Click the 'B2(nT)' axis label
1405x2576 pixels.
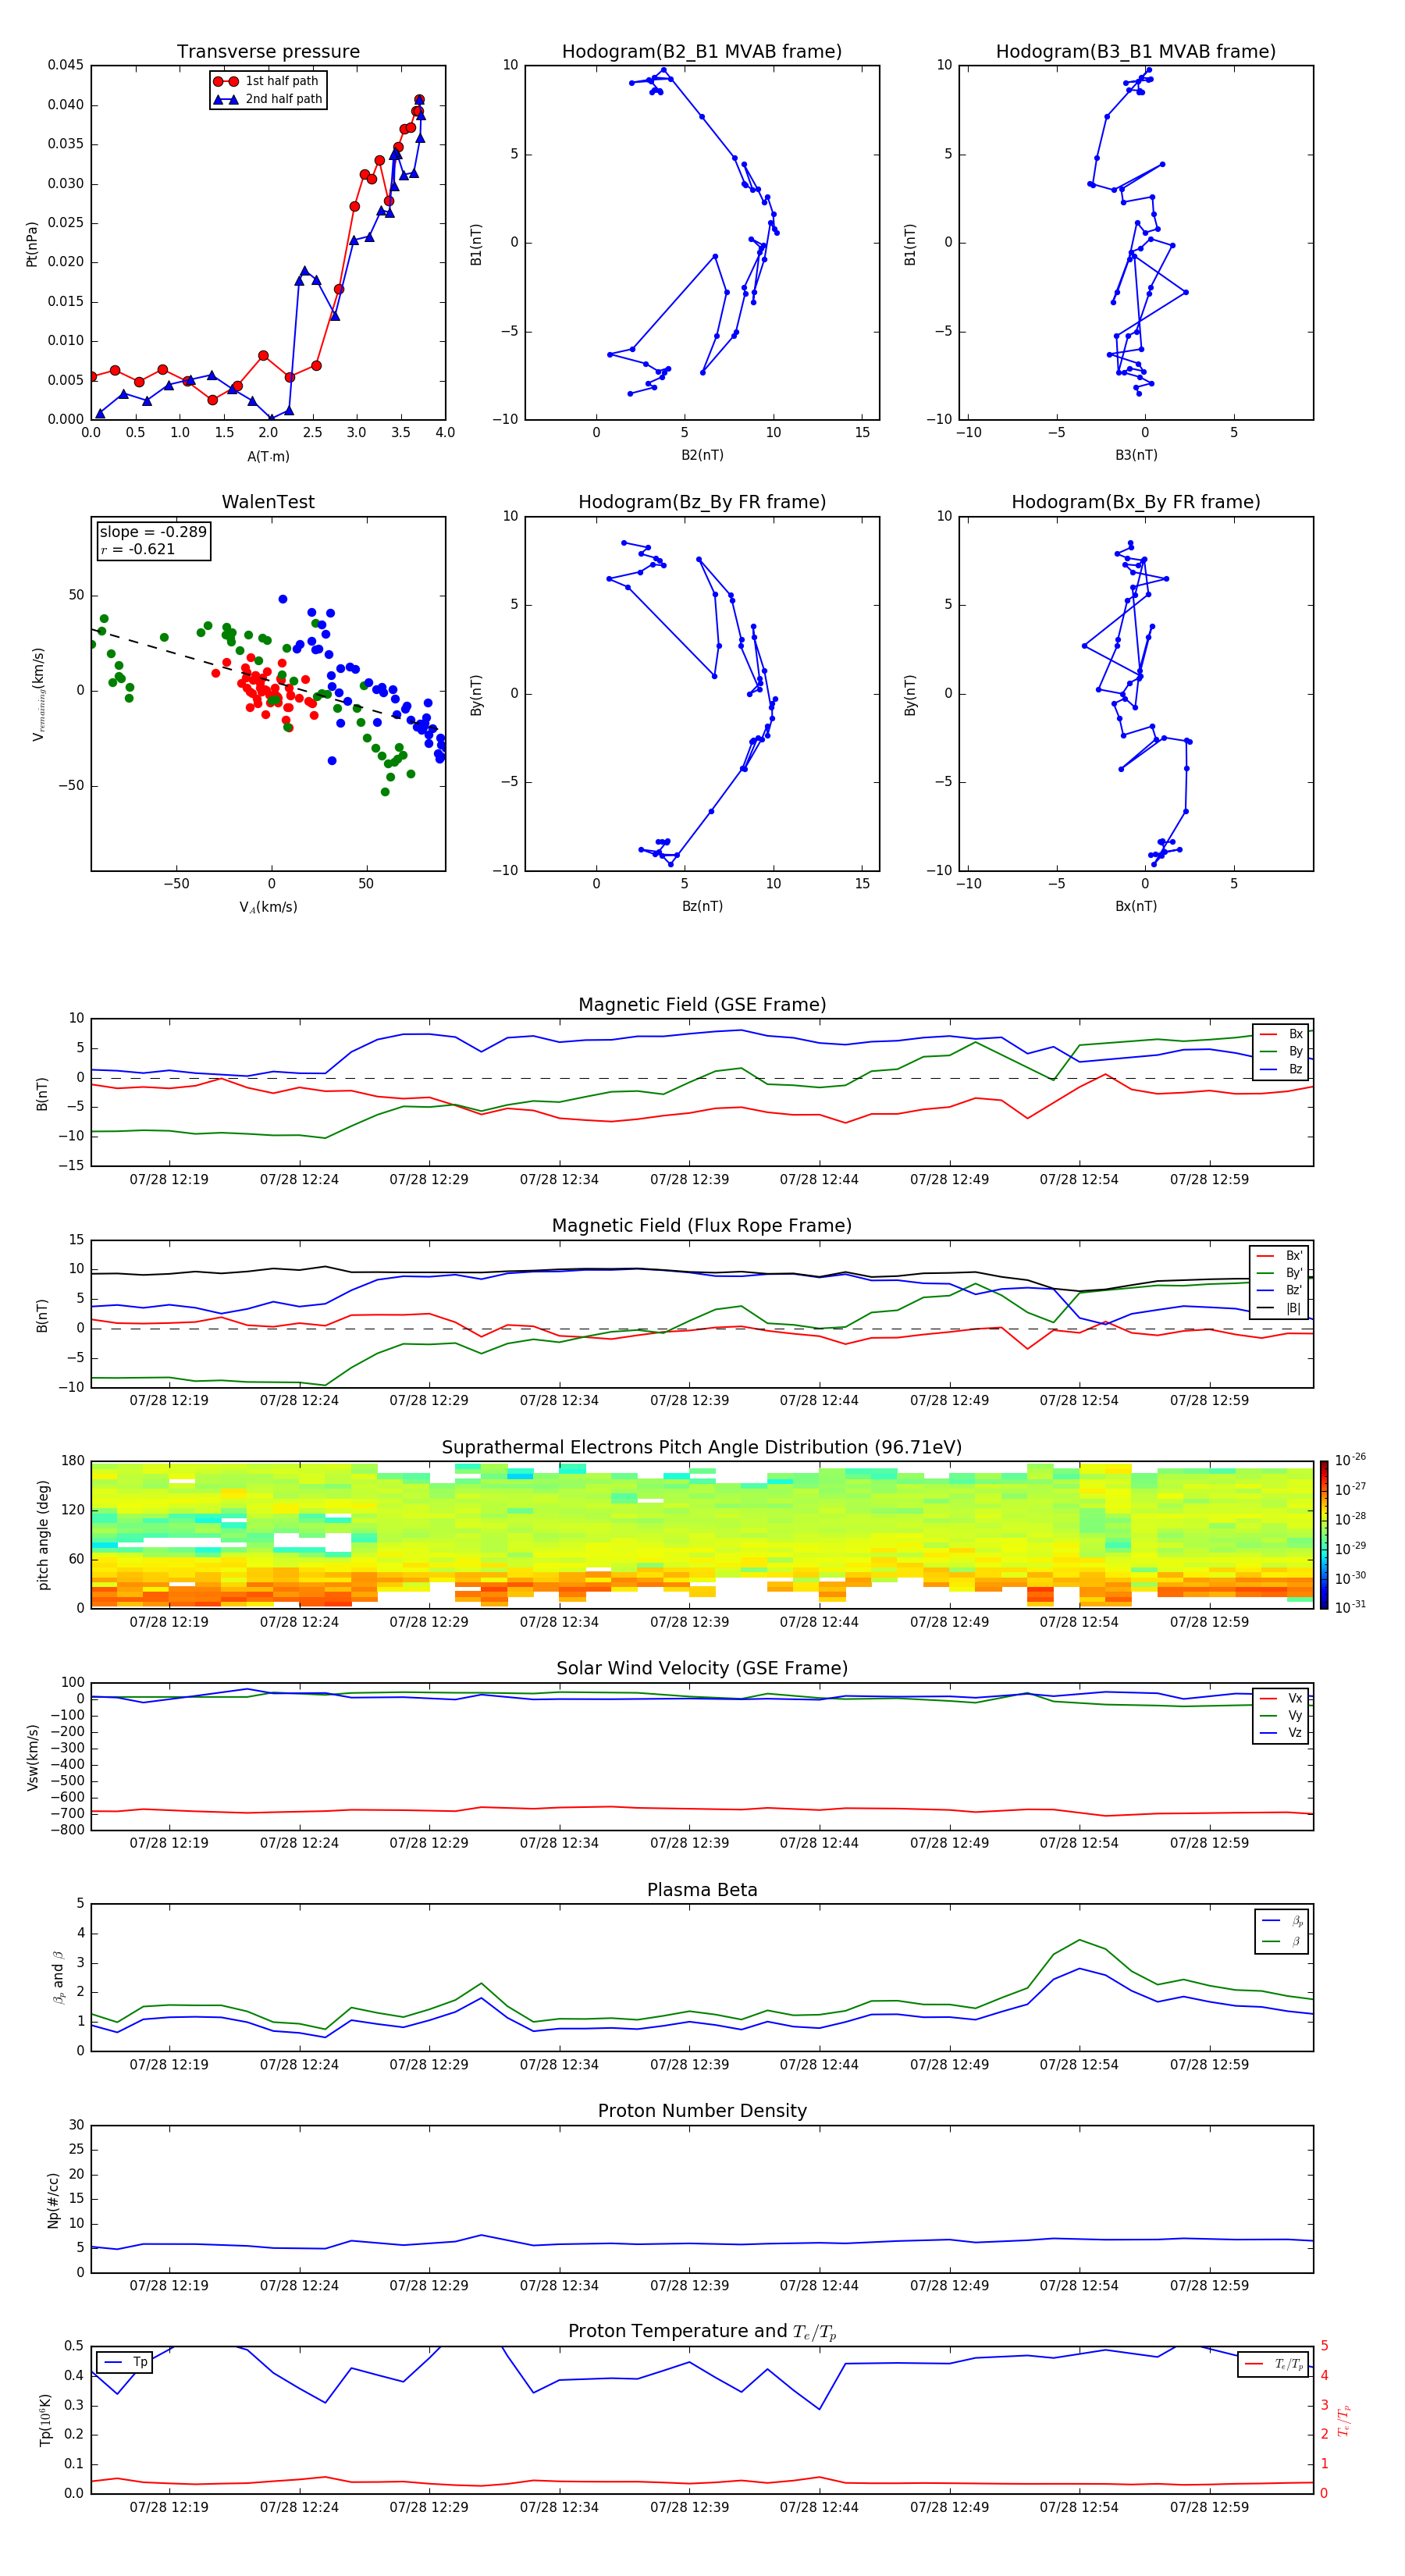click(x=702, y=455)
